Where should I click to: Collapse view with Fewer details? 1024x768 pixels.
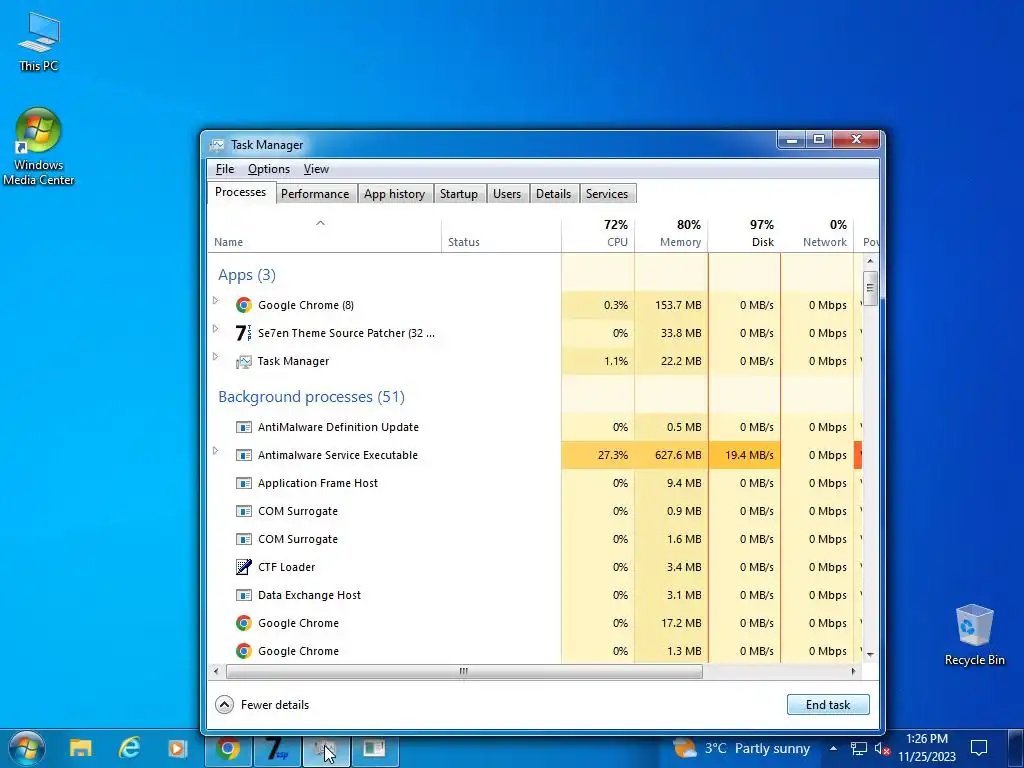262,705
